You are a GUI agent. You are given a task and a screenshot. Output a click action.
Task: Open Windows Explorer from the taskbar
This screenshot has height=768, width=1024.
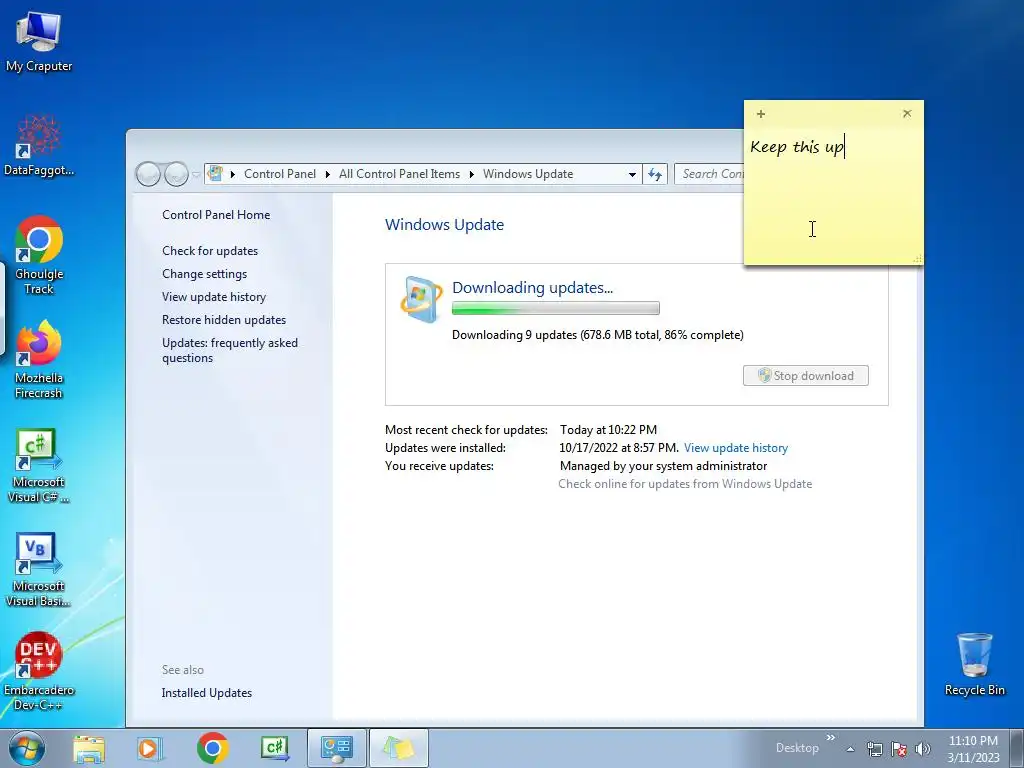tap(89, 748)
